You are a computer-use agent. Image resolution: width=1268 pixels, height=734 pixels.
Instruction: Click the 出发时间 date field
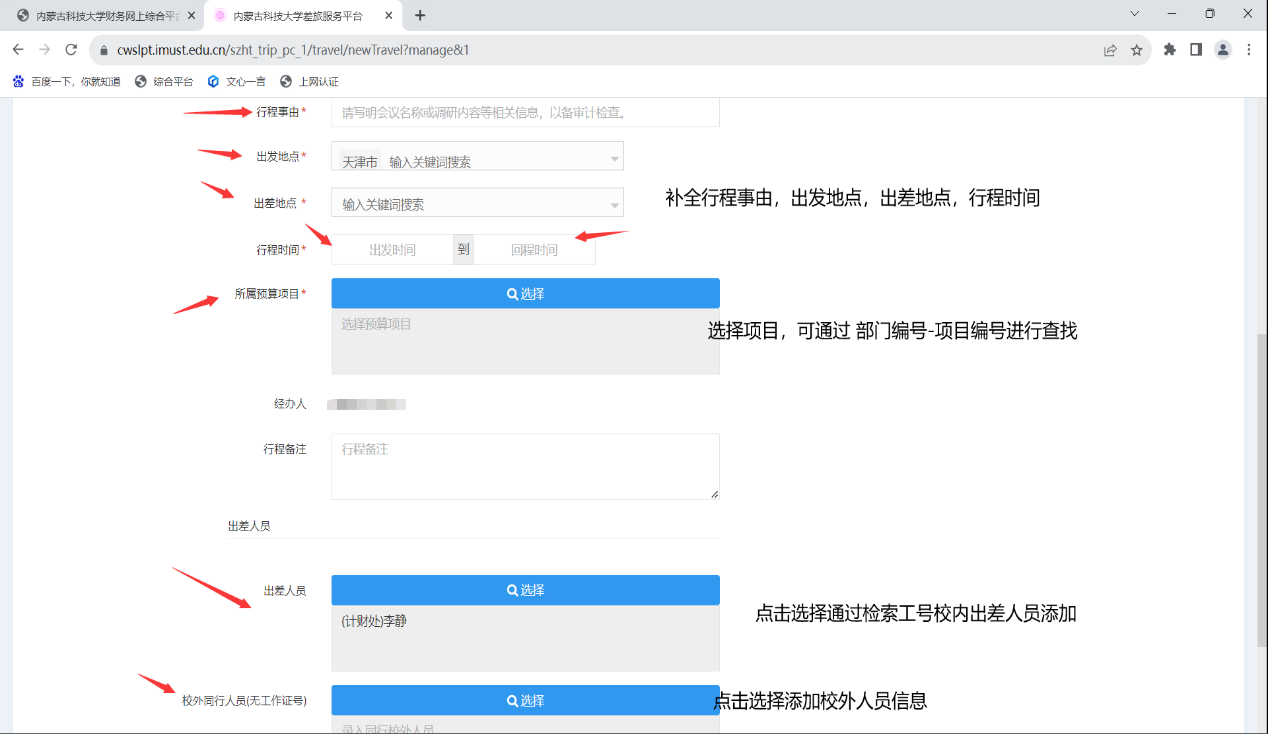click(392, 250)
